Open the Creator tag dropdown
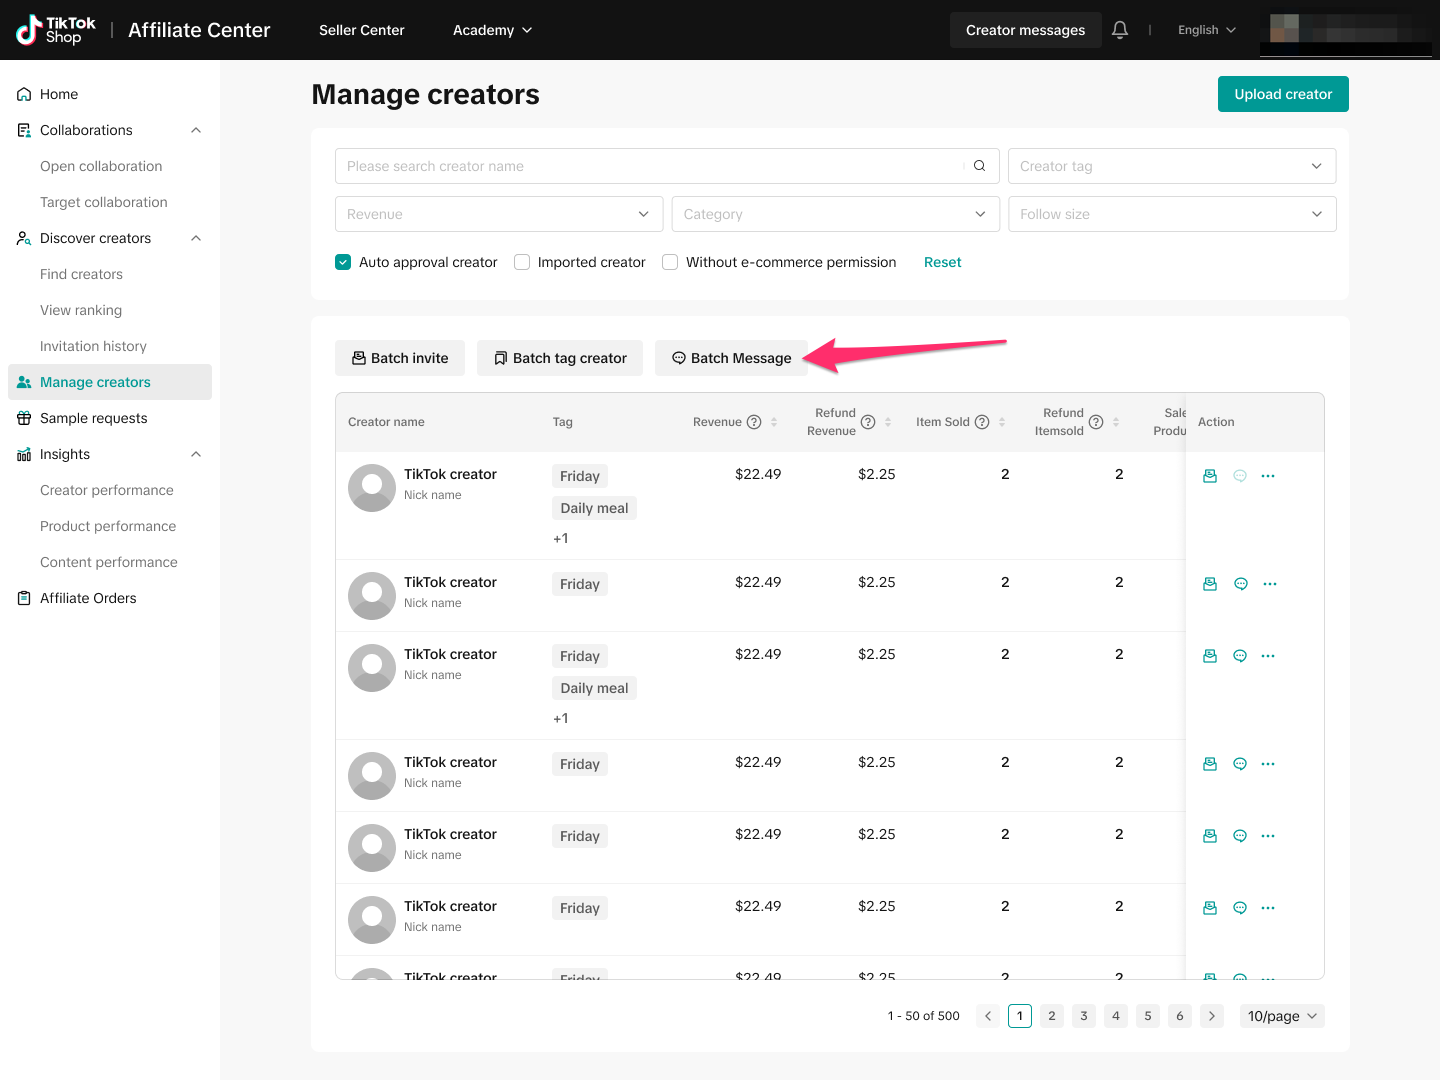The width and height of the screenshot is (1440, 1080). tap(1171, 166)
